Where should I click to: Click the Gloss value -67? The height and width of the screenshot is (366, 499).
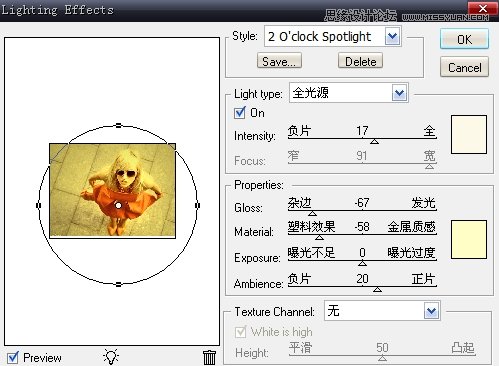(x=362, y=203)
